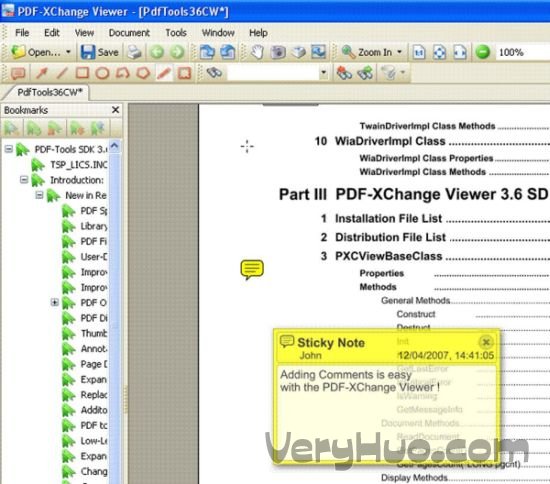Screen dimensions: 550x484
Task: Collapse the Introduction bookmark node
Action: (24, 180)
